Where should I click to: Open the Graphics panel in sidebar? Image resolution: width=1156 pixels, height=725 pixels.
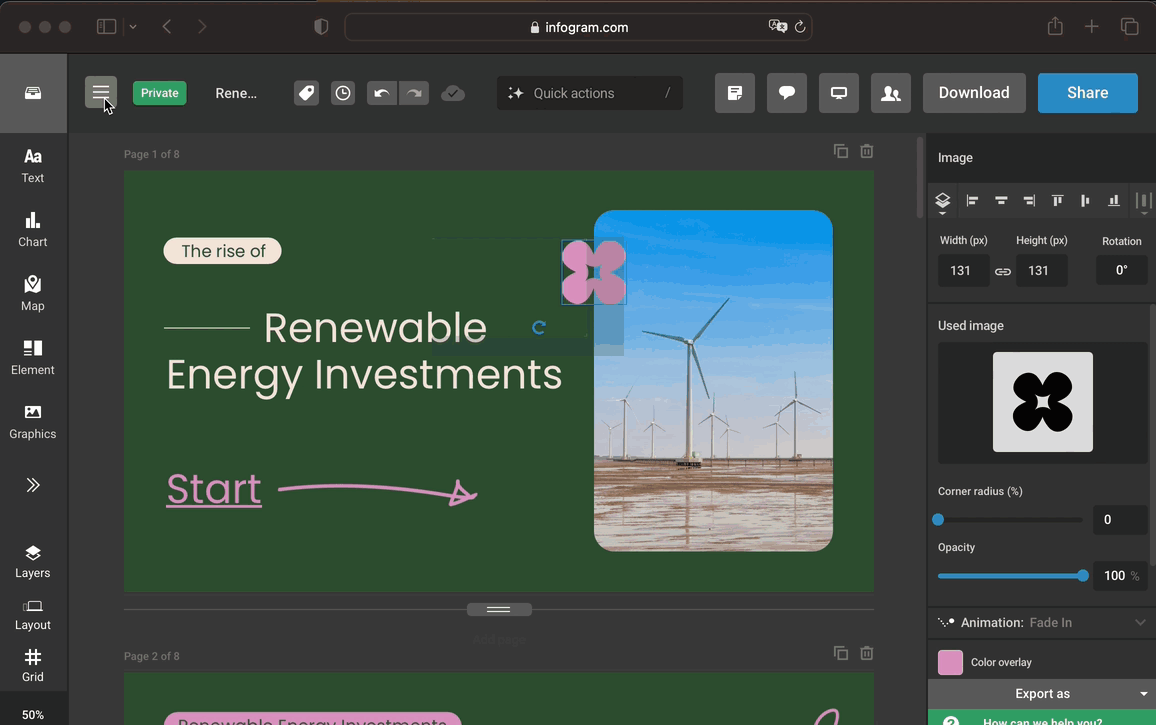tap(32, 422)
